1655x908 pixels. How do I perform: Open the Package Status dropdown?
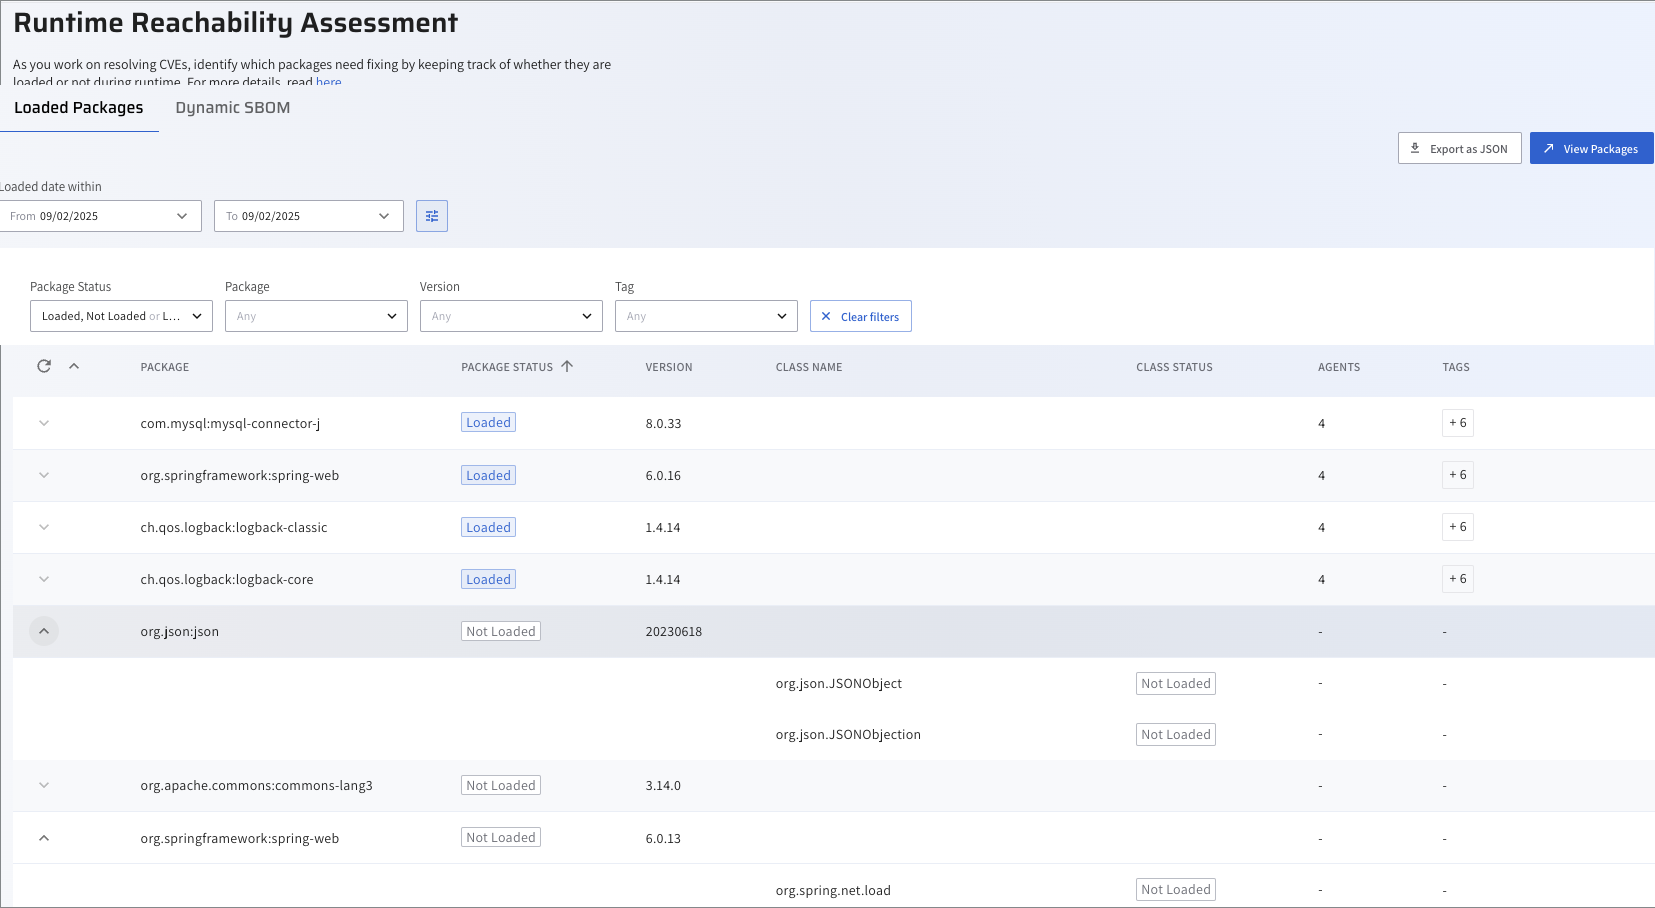(121, 316)
